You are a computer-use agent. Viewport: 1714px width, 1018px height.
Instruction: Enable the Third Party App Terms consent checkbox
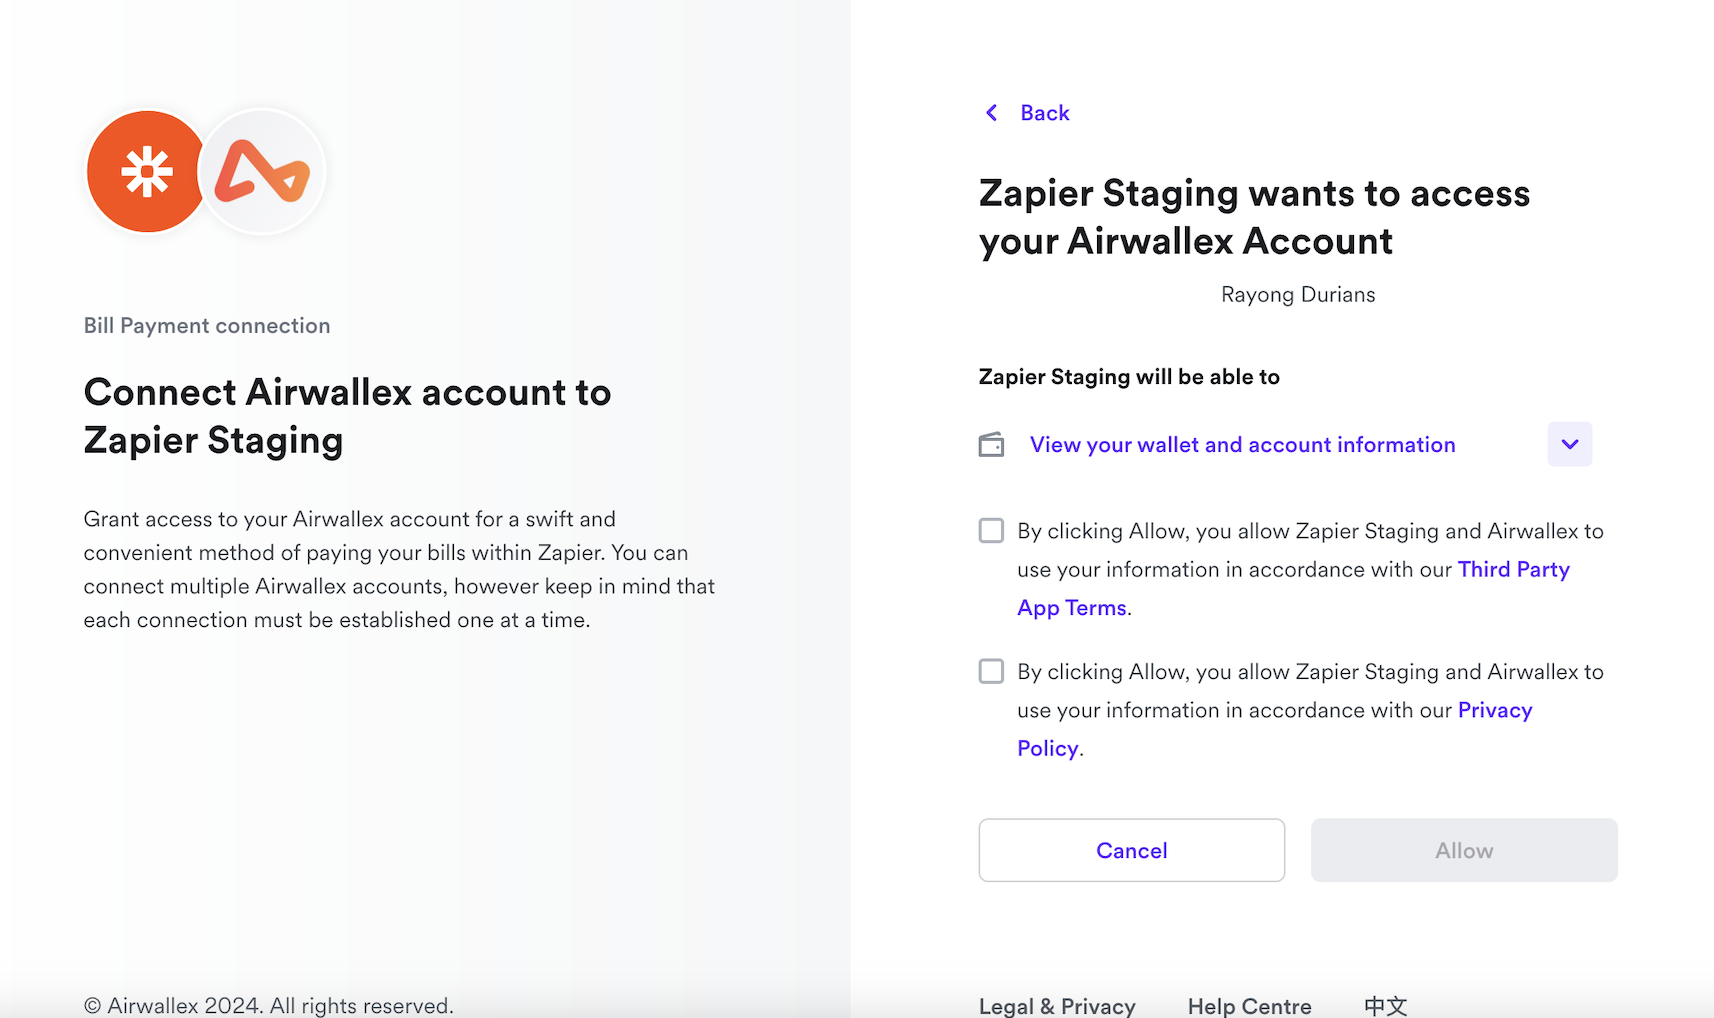pos(991,530)
